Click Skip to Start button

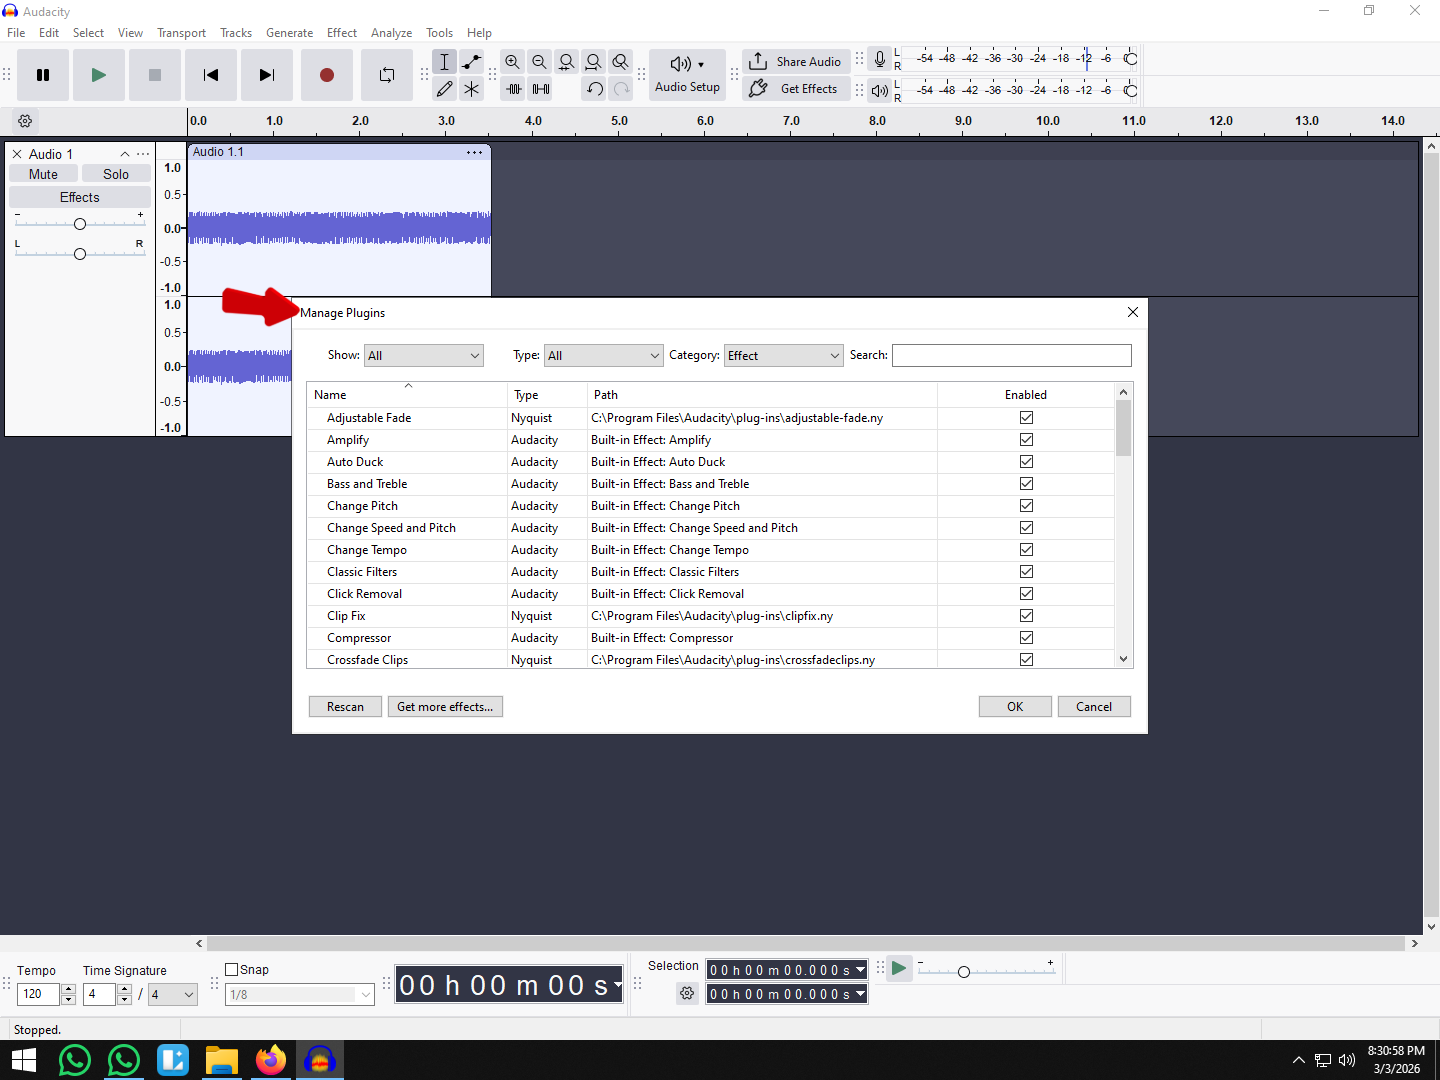210,75
